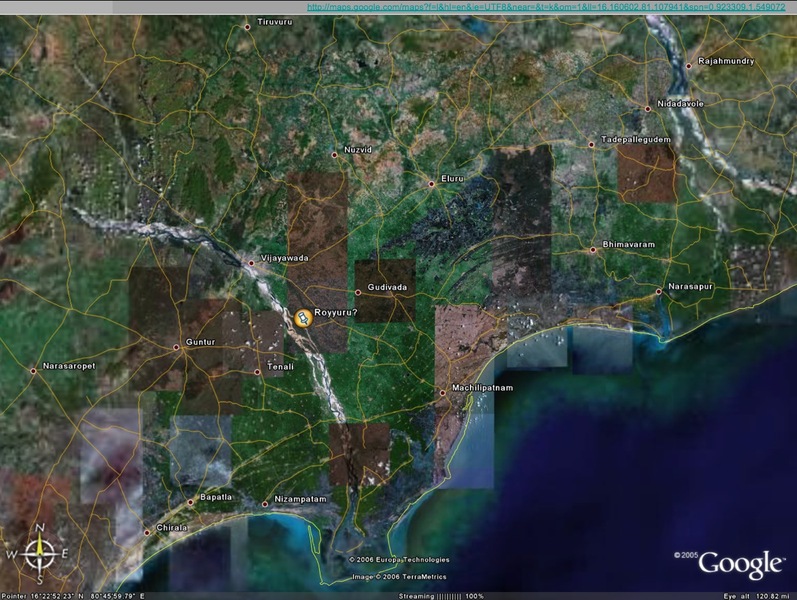797x600 pixels.
Task: Click the Narasaraopet city marker
Action: [33, 371]
